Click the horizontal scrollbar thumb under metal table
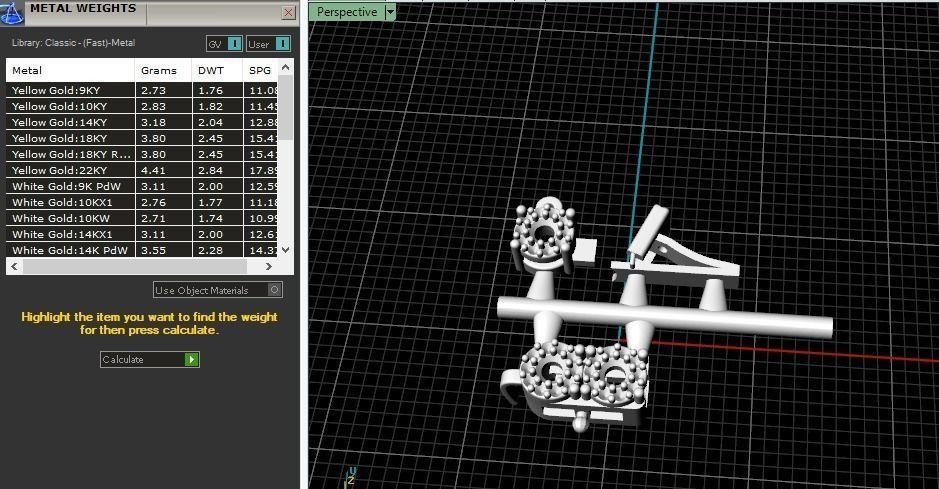This screenshot has width=939, height=489. pos(135,266)
